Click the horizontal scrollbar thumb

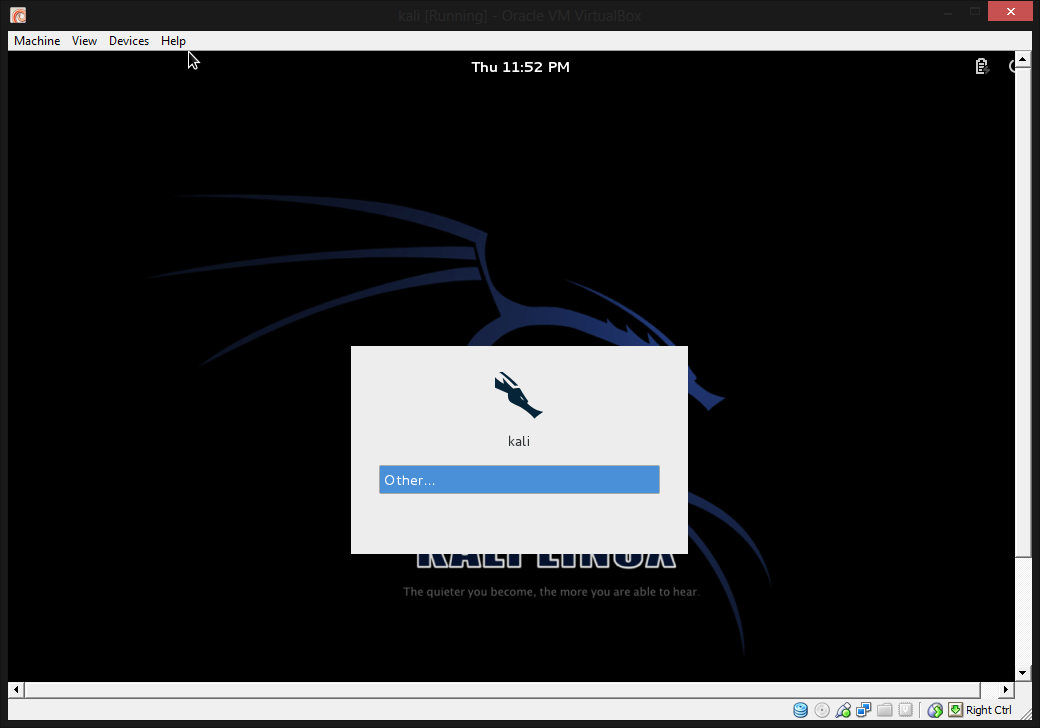point(502,690)
